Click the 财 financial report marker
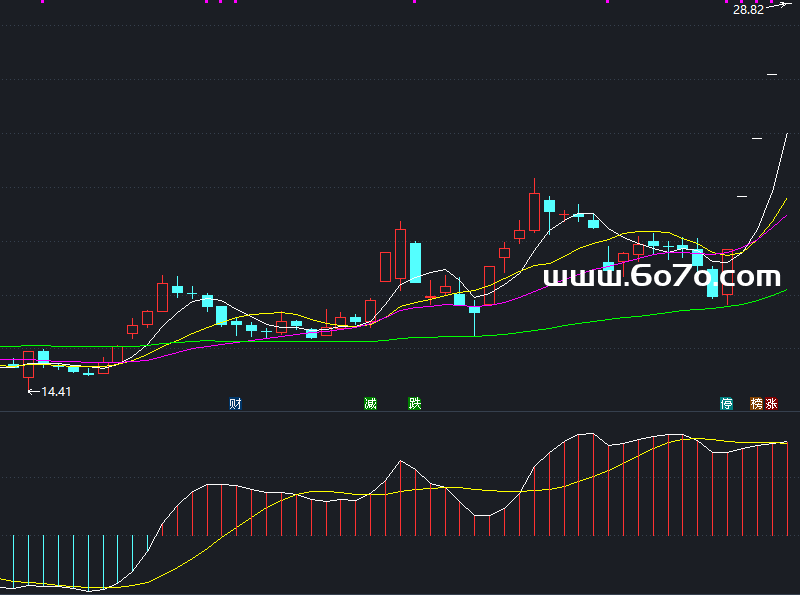 click(x=236, y=404)
